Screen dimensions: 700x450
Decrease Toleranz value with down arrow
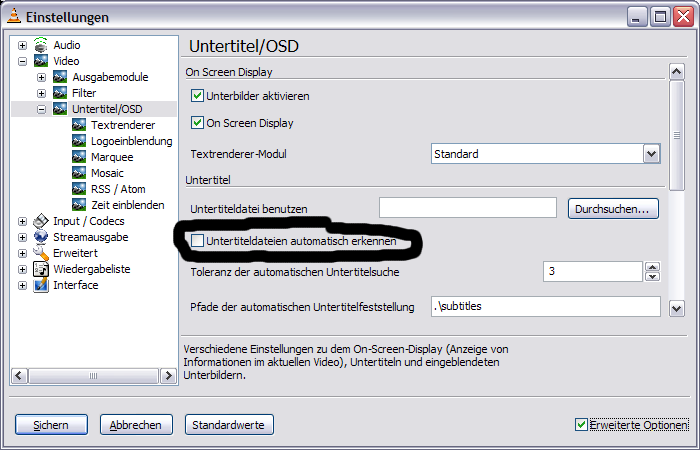(x=652, y=276)
